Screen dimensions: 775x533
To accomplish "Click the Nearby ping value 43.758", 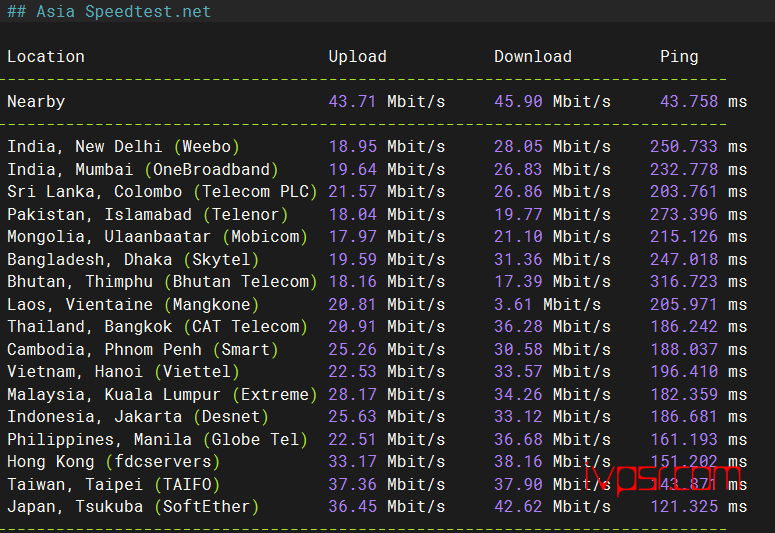I will [x=689, y=101].
